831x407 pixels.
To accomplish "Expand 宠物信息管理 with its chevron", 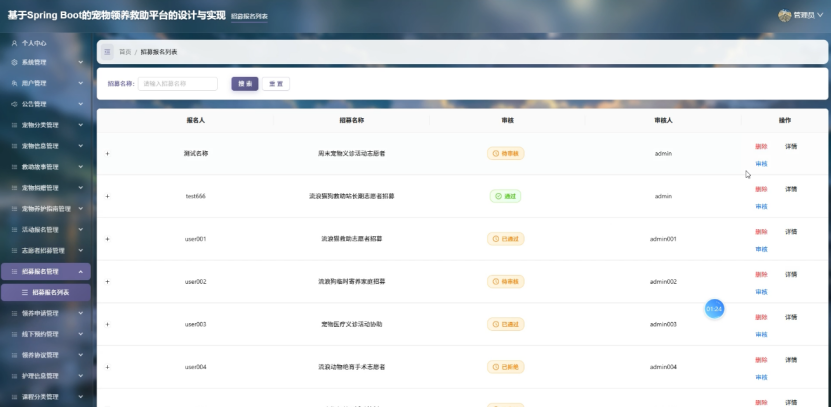I will click(81, 146).
